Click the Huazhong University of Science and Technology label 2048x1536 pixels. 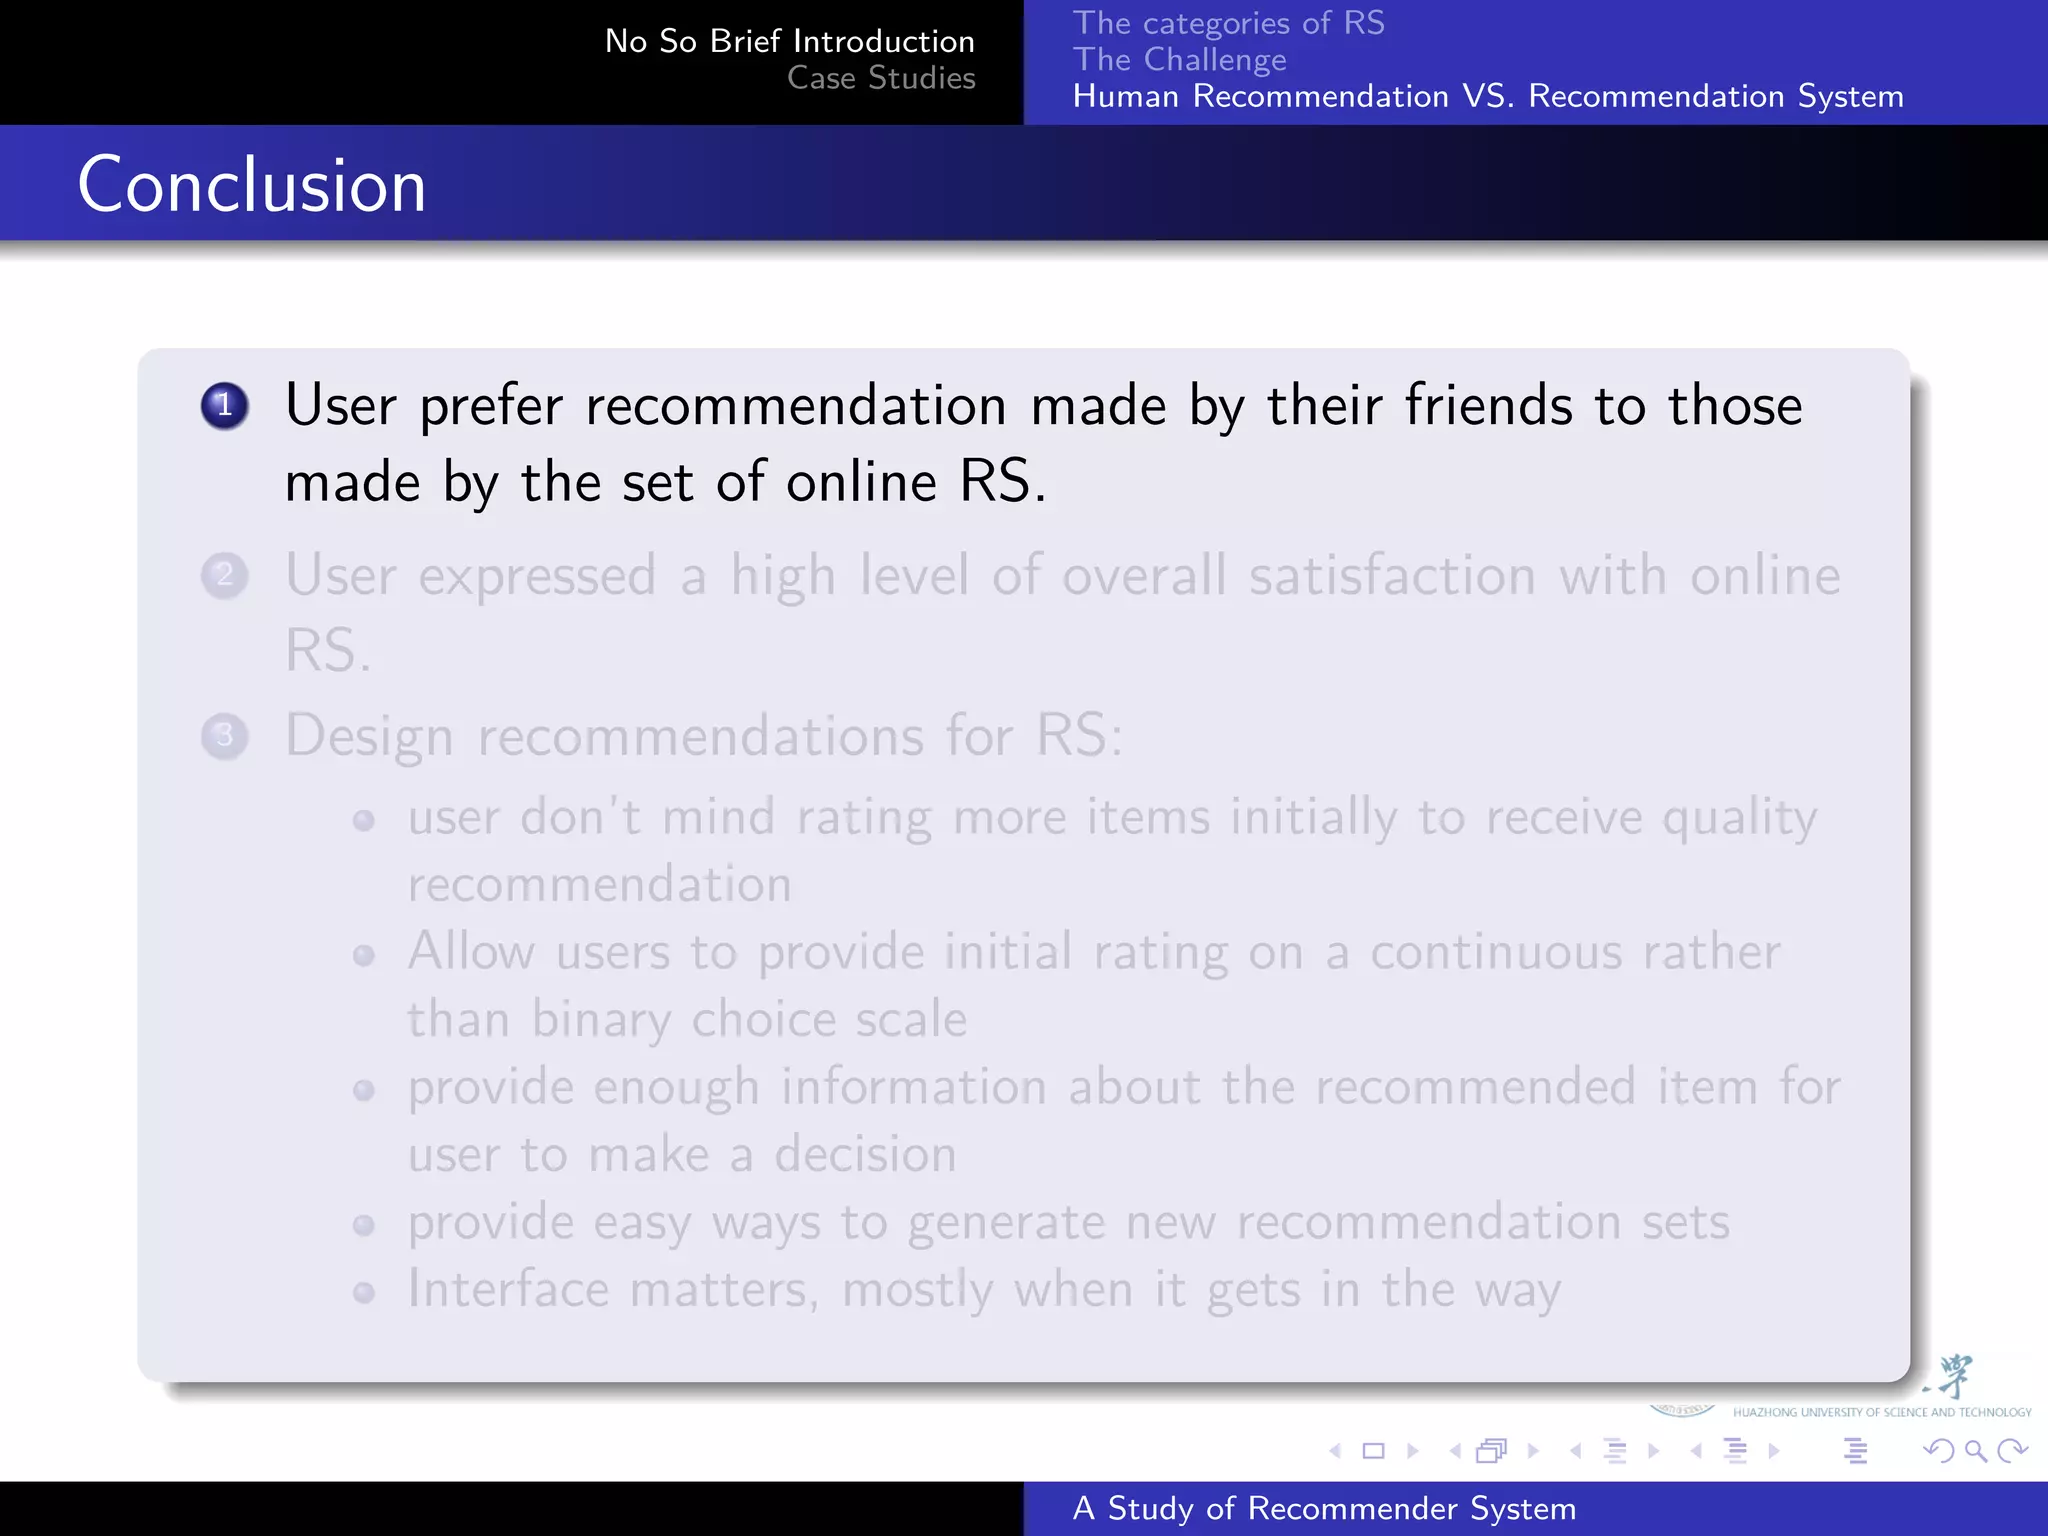1882,1412
